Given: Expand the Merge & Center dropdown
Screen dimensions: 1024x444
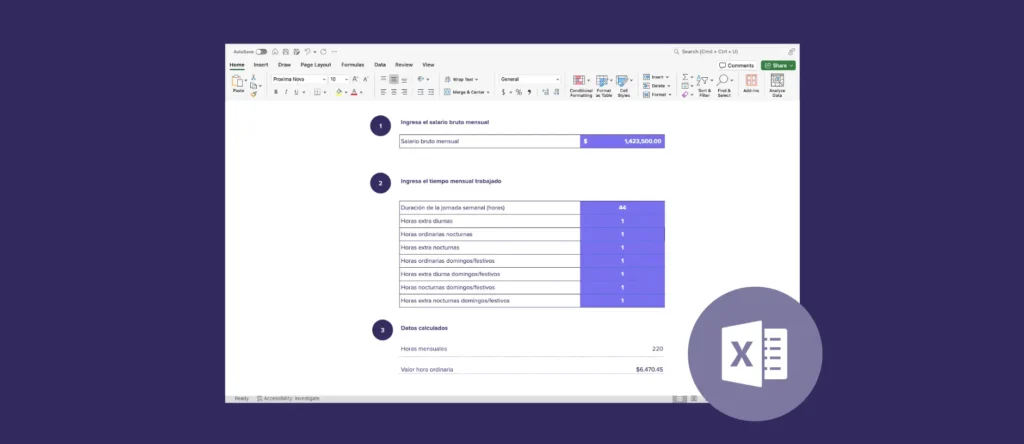Looking at the screenshot, I should coord(488,92).
